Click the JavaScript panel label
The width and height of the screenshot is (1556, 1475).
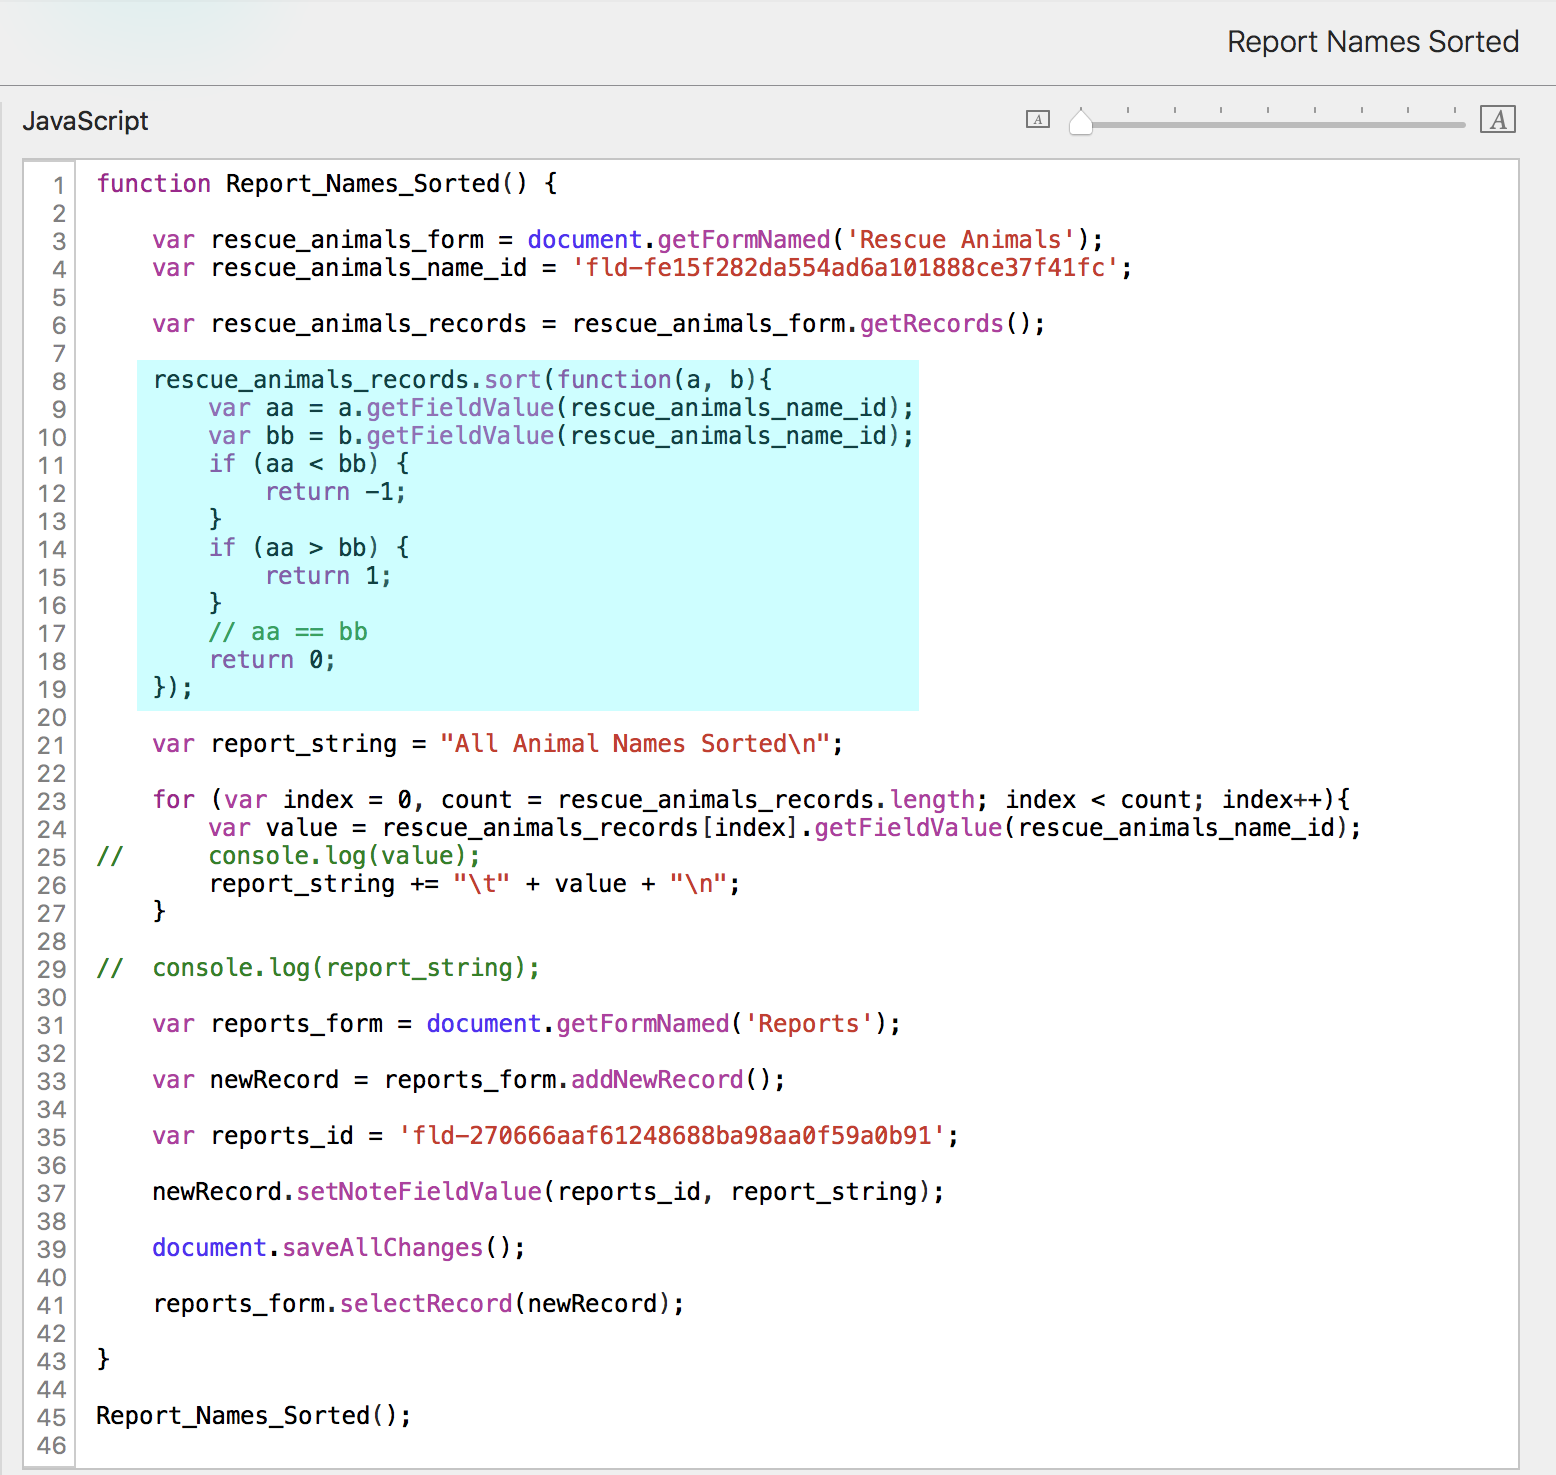tap(85, 121)
